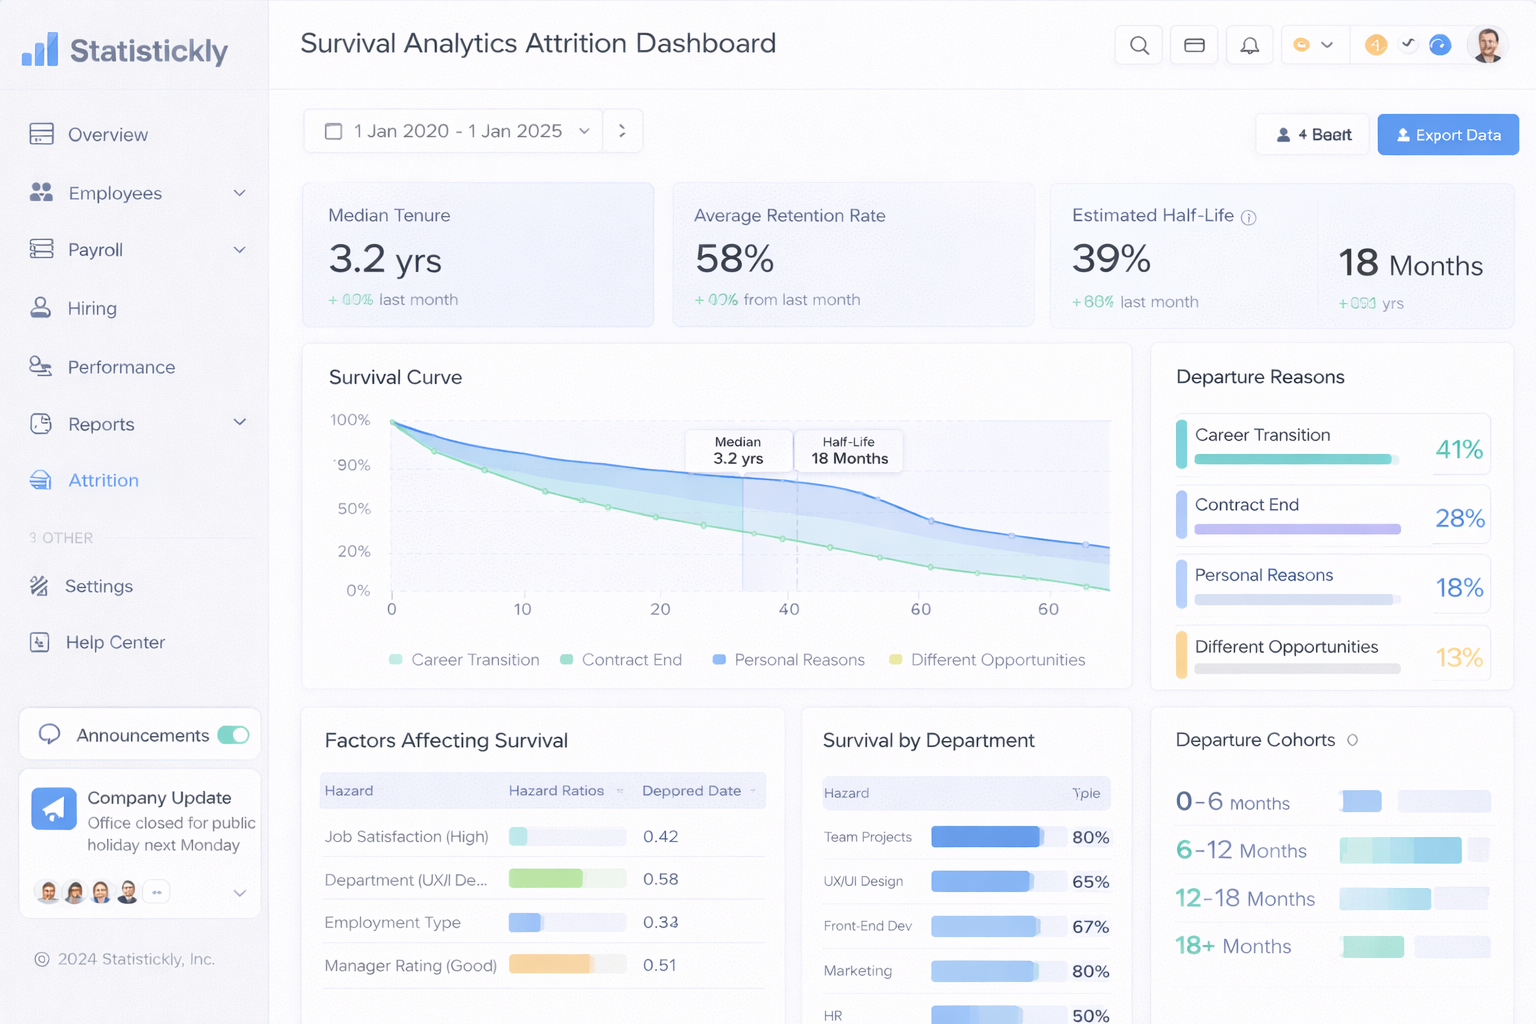This screenshot has width=1536, height=1024.
Task: Click the Departure Cohorts info circle
Action: [1352, 740]
